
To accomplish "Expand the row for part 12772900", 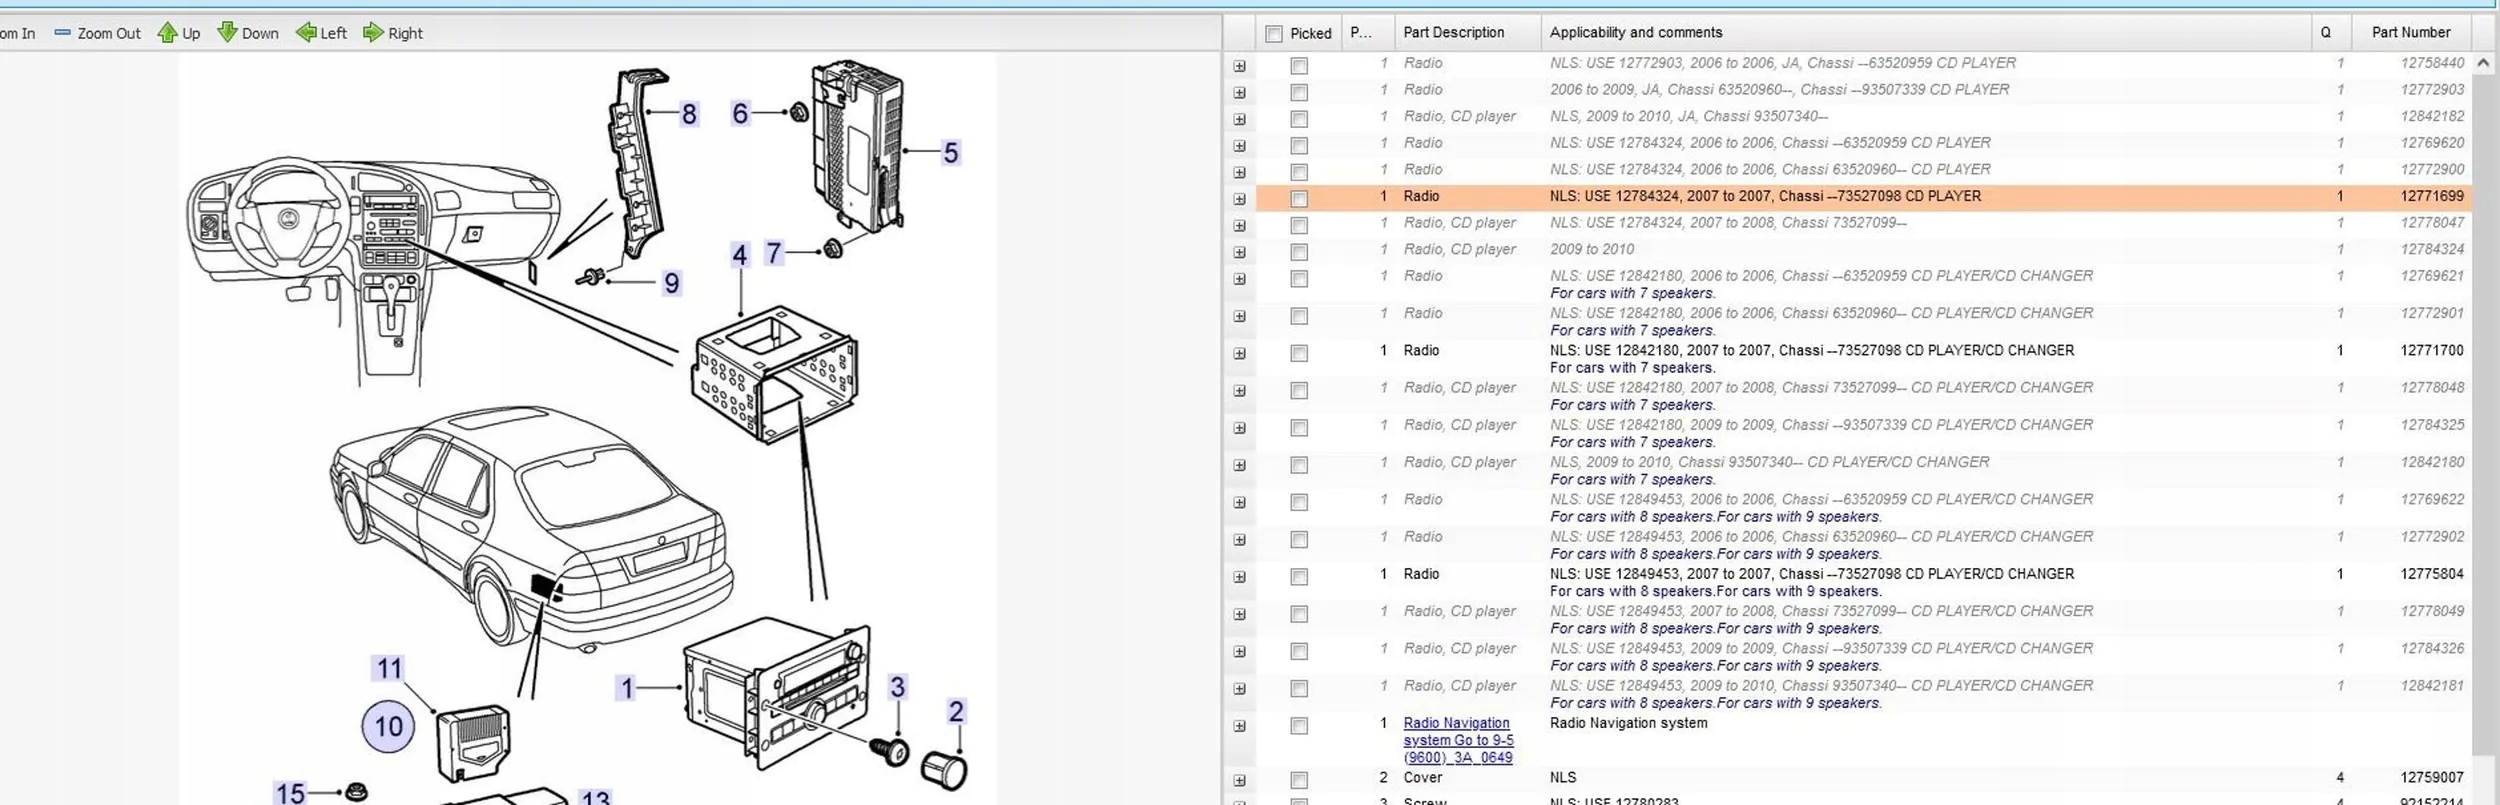I will point(1240,173).
